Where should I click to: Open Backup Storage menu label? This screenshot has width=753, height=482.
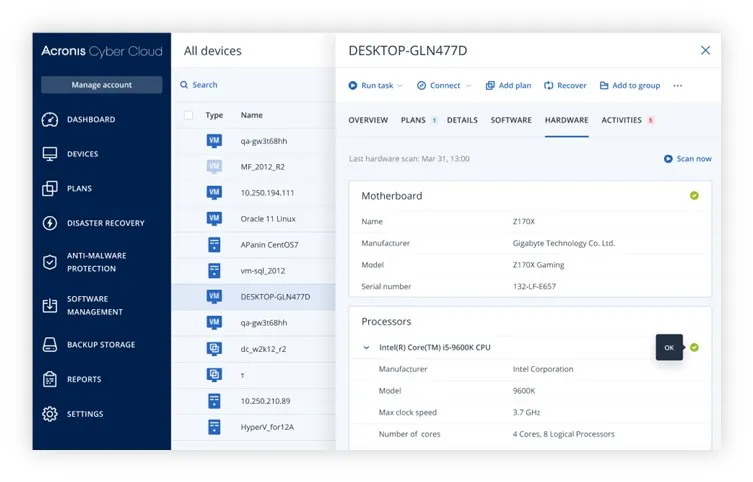(101, 345)
